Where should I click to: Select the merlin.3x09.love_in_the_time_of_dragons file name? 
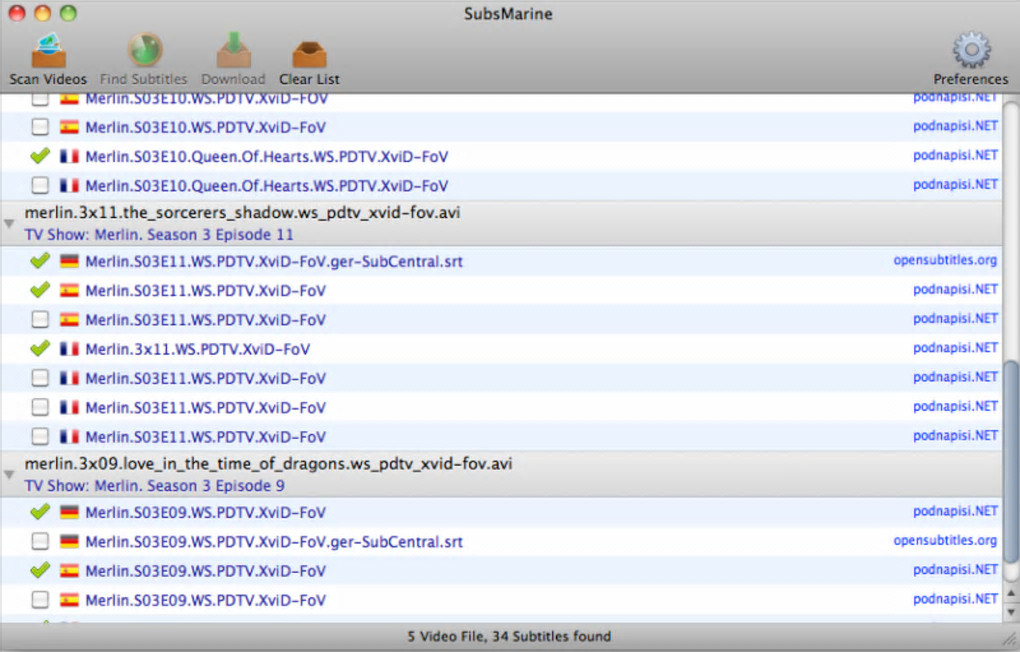(269, 464)
